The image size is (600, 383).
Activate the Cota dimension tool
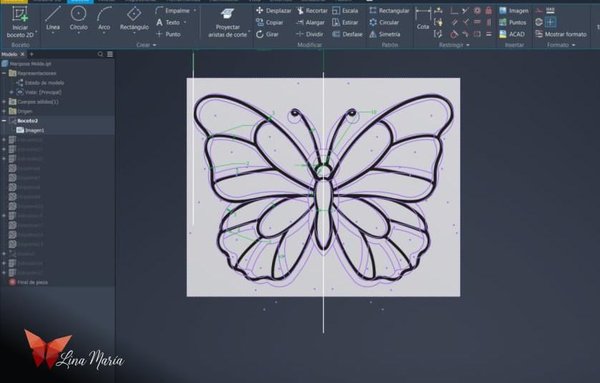[423, 19]
